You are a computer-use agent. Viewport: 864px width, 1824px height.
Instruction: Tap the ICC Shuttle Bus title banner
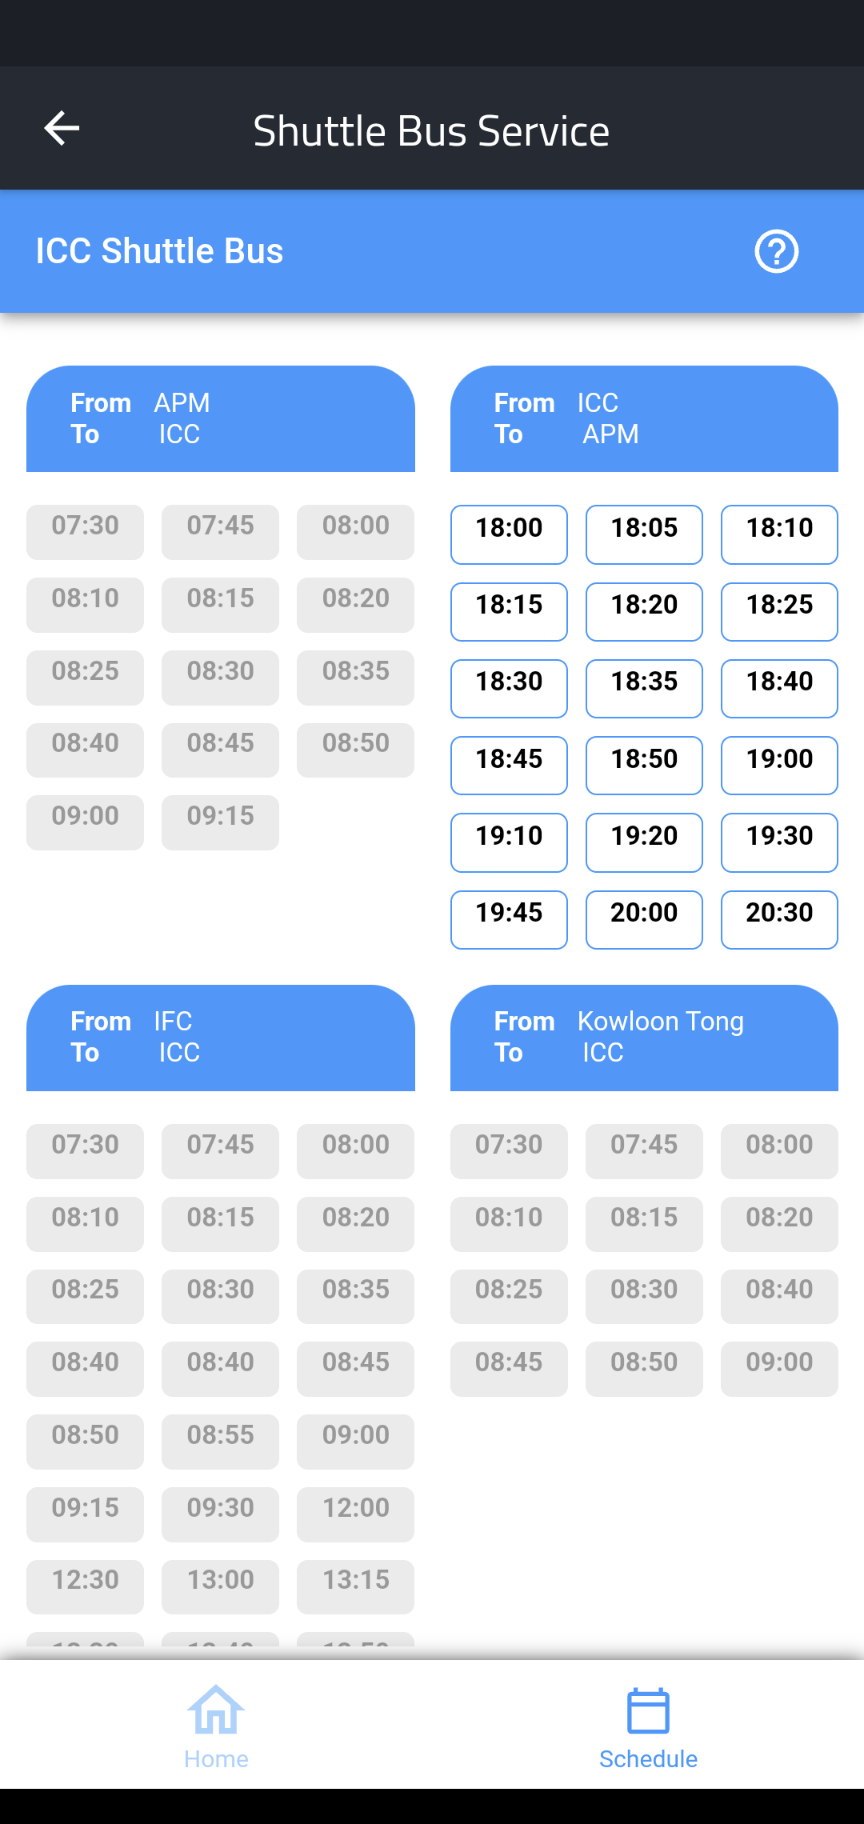click(432, 251)
